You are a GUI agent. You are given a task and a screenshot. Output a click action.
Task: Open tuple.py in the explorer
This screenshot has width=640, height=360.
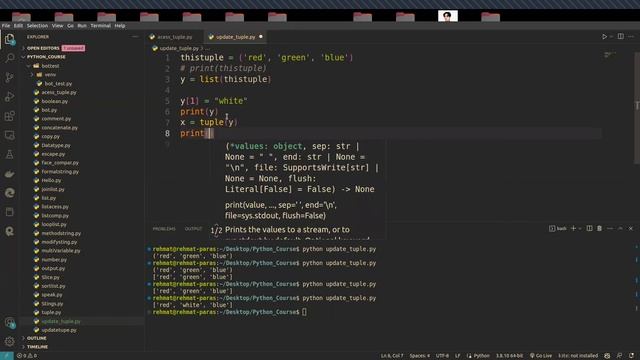point(51,312)
